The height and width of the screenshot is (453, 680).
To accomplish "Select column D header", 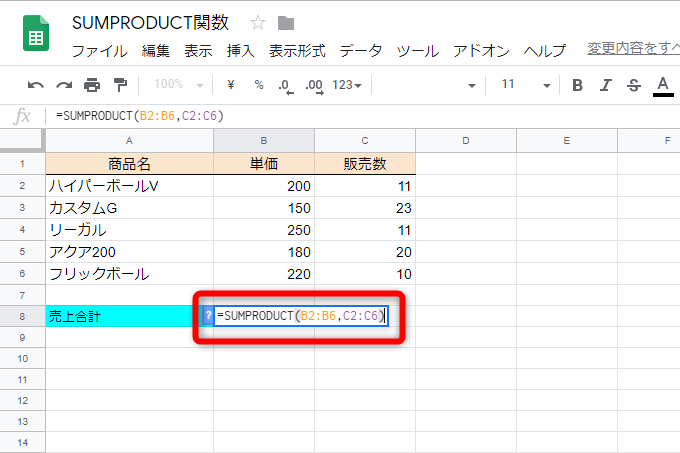I will [466, 140].
